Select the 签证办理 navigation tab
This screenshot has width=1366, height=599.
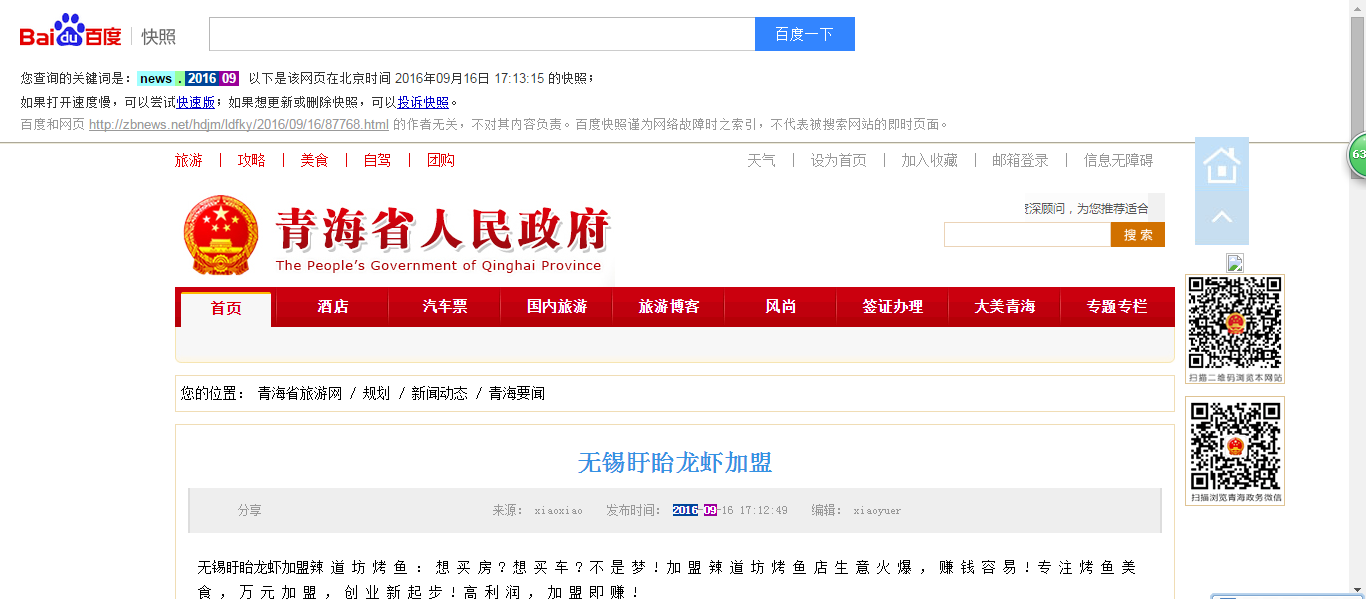click(893, 307)
